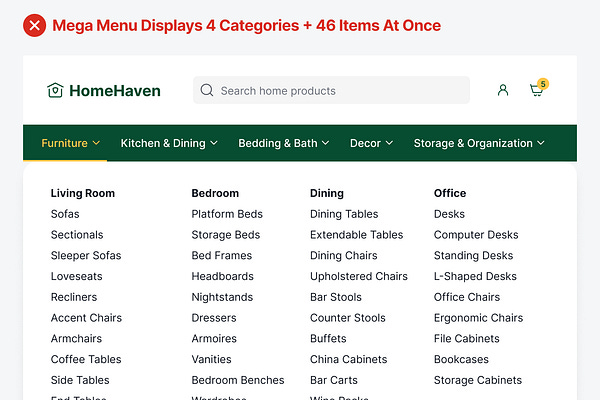
Task: Click the HomeHaven house logo icon
Action: point(55,90)
